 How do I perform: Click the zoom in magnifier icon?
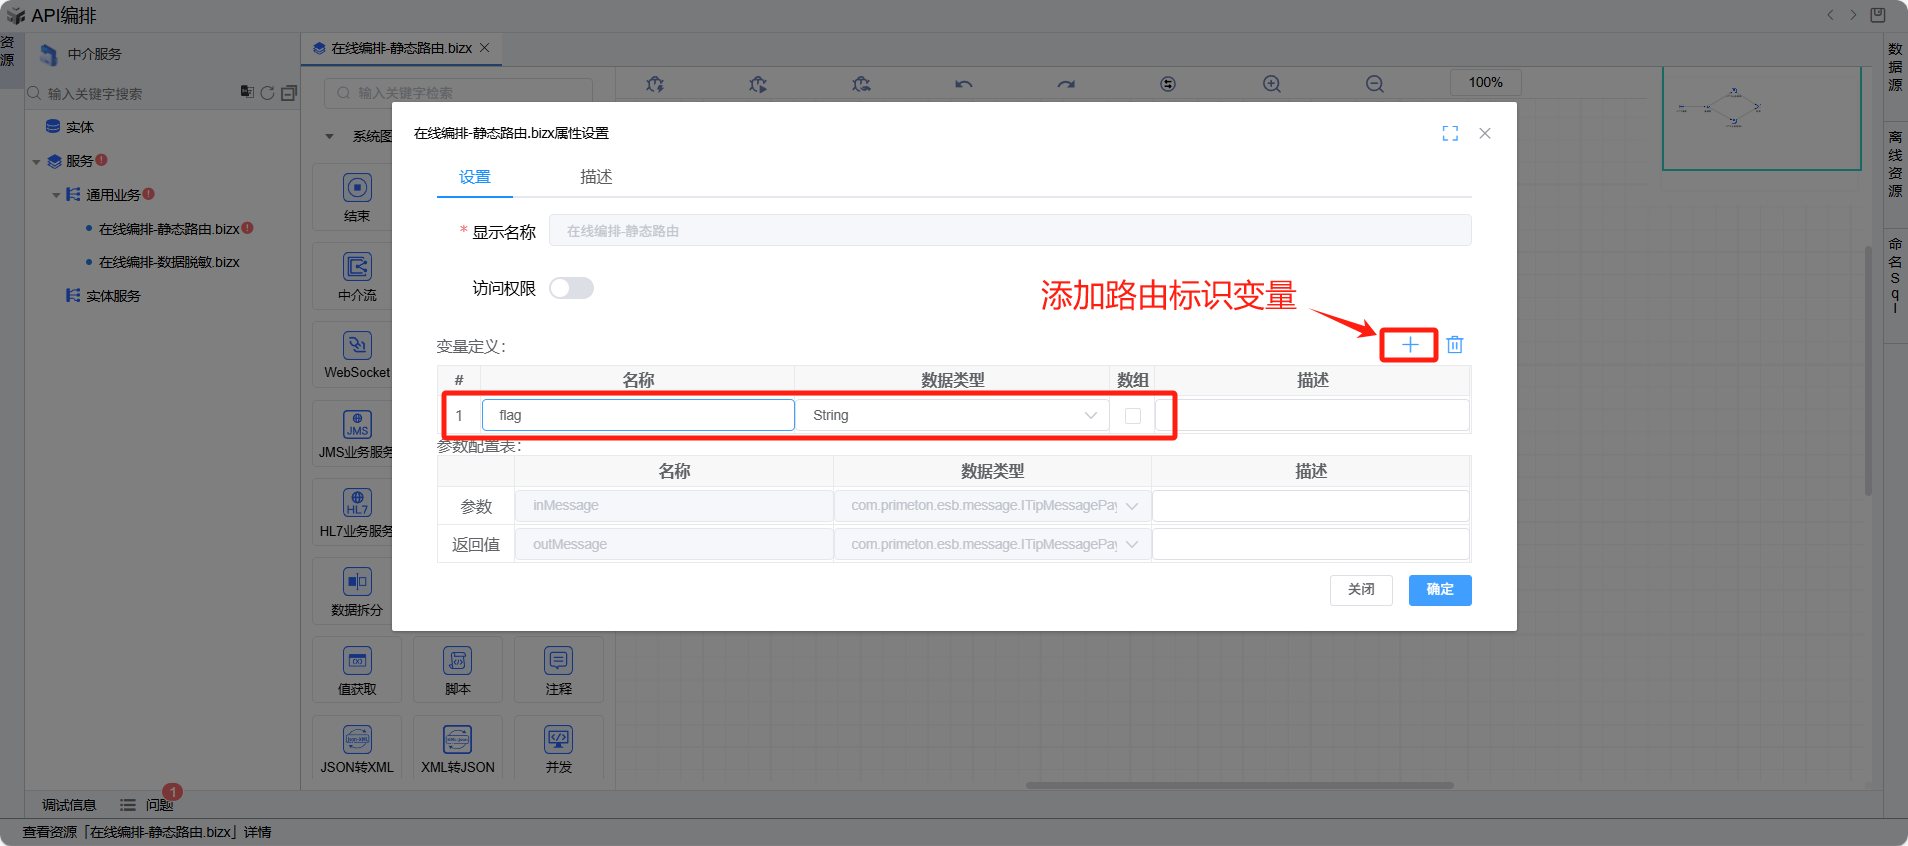pyautogui.click(x=1271, y=84)
